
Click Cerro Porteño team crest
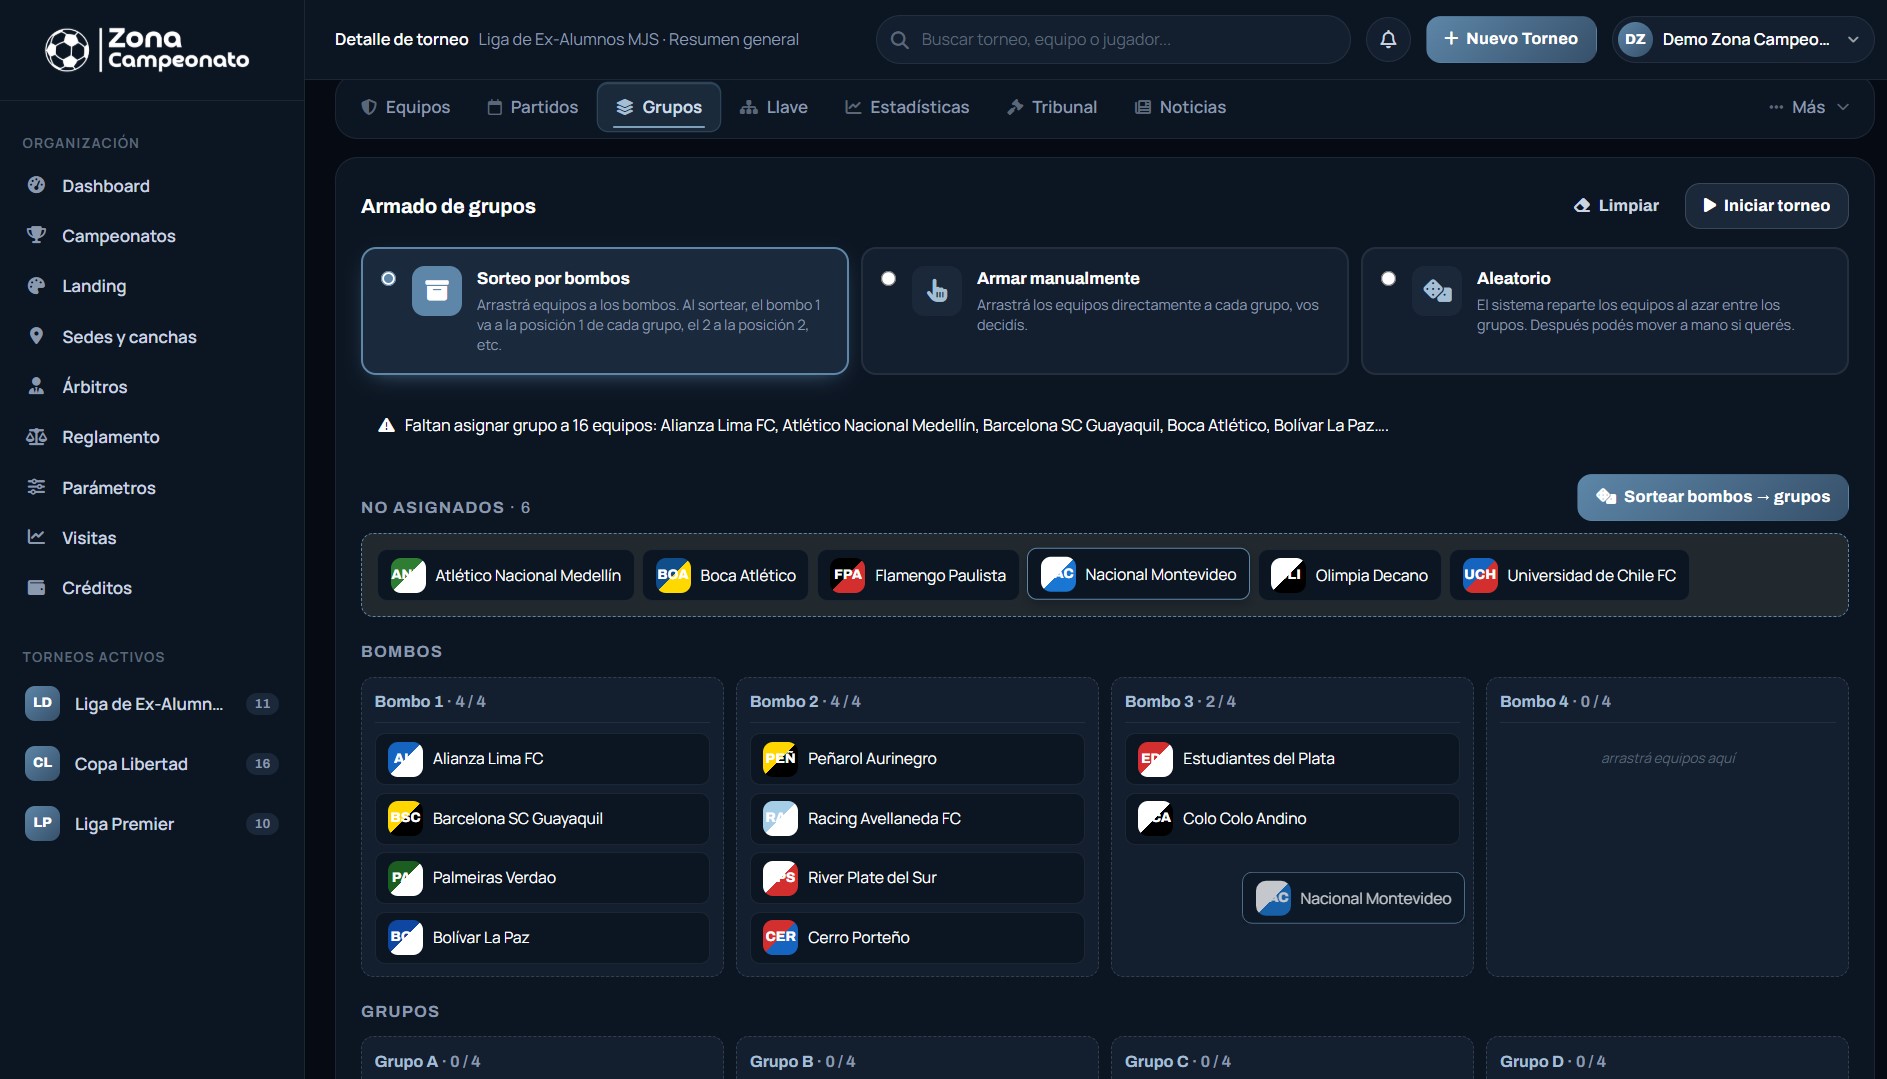tap(780, 937)
